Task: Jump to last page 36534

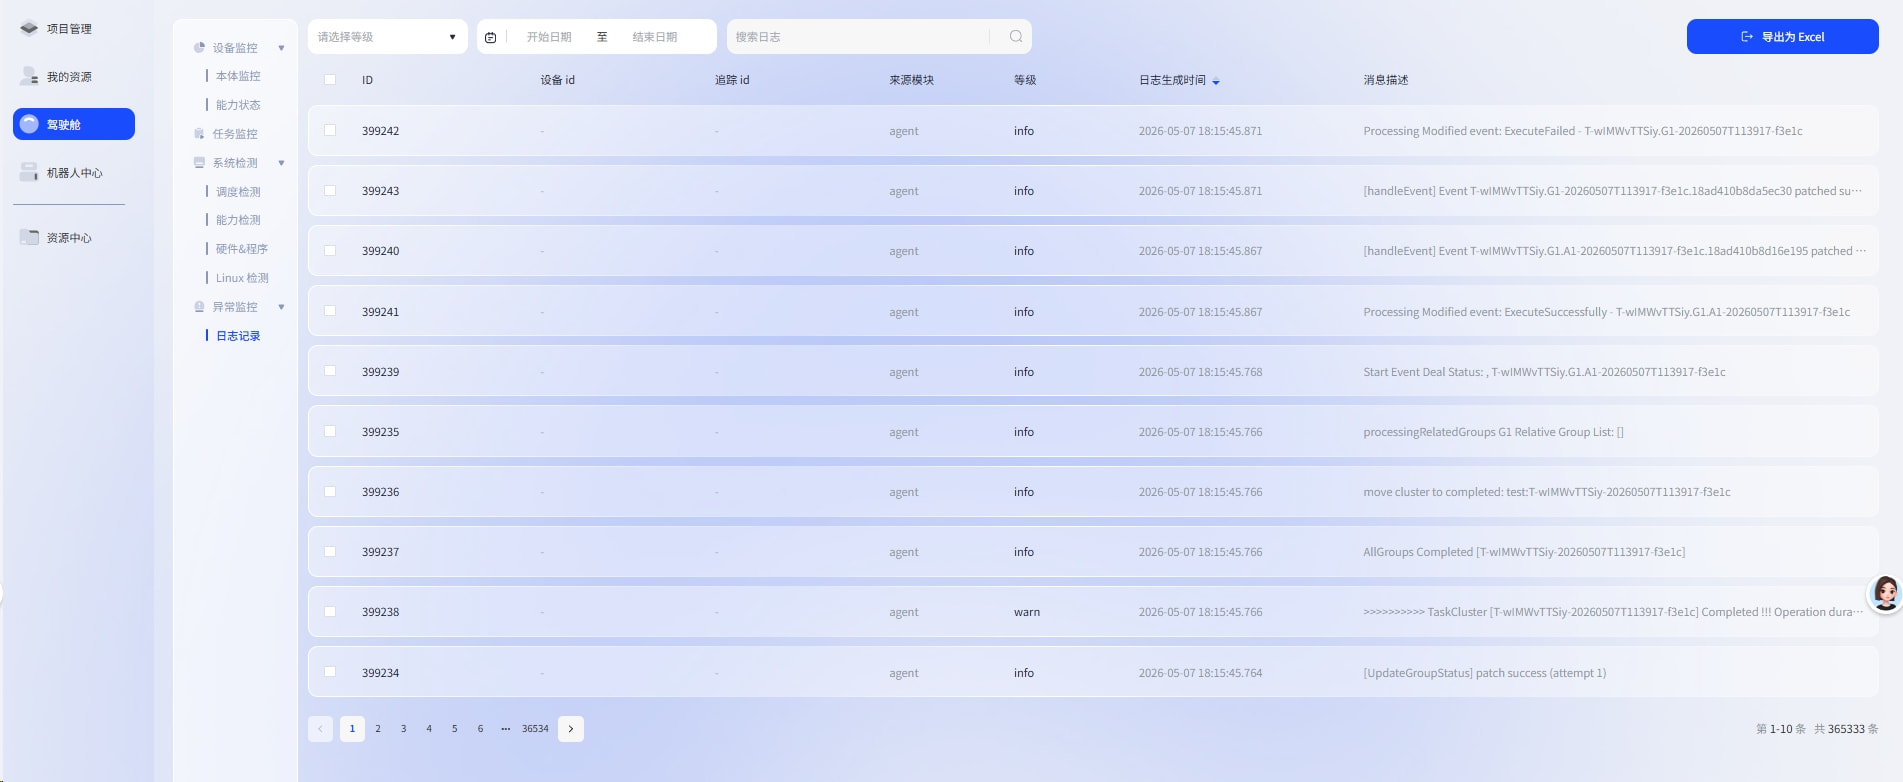Action: [x=535, y=728]
